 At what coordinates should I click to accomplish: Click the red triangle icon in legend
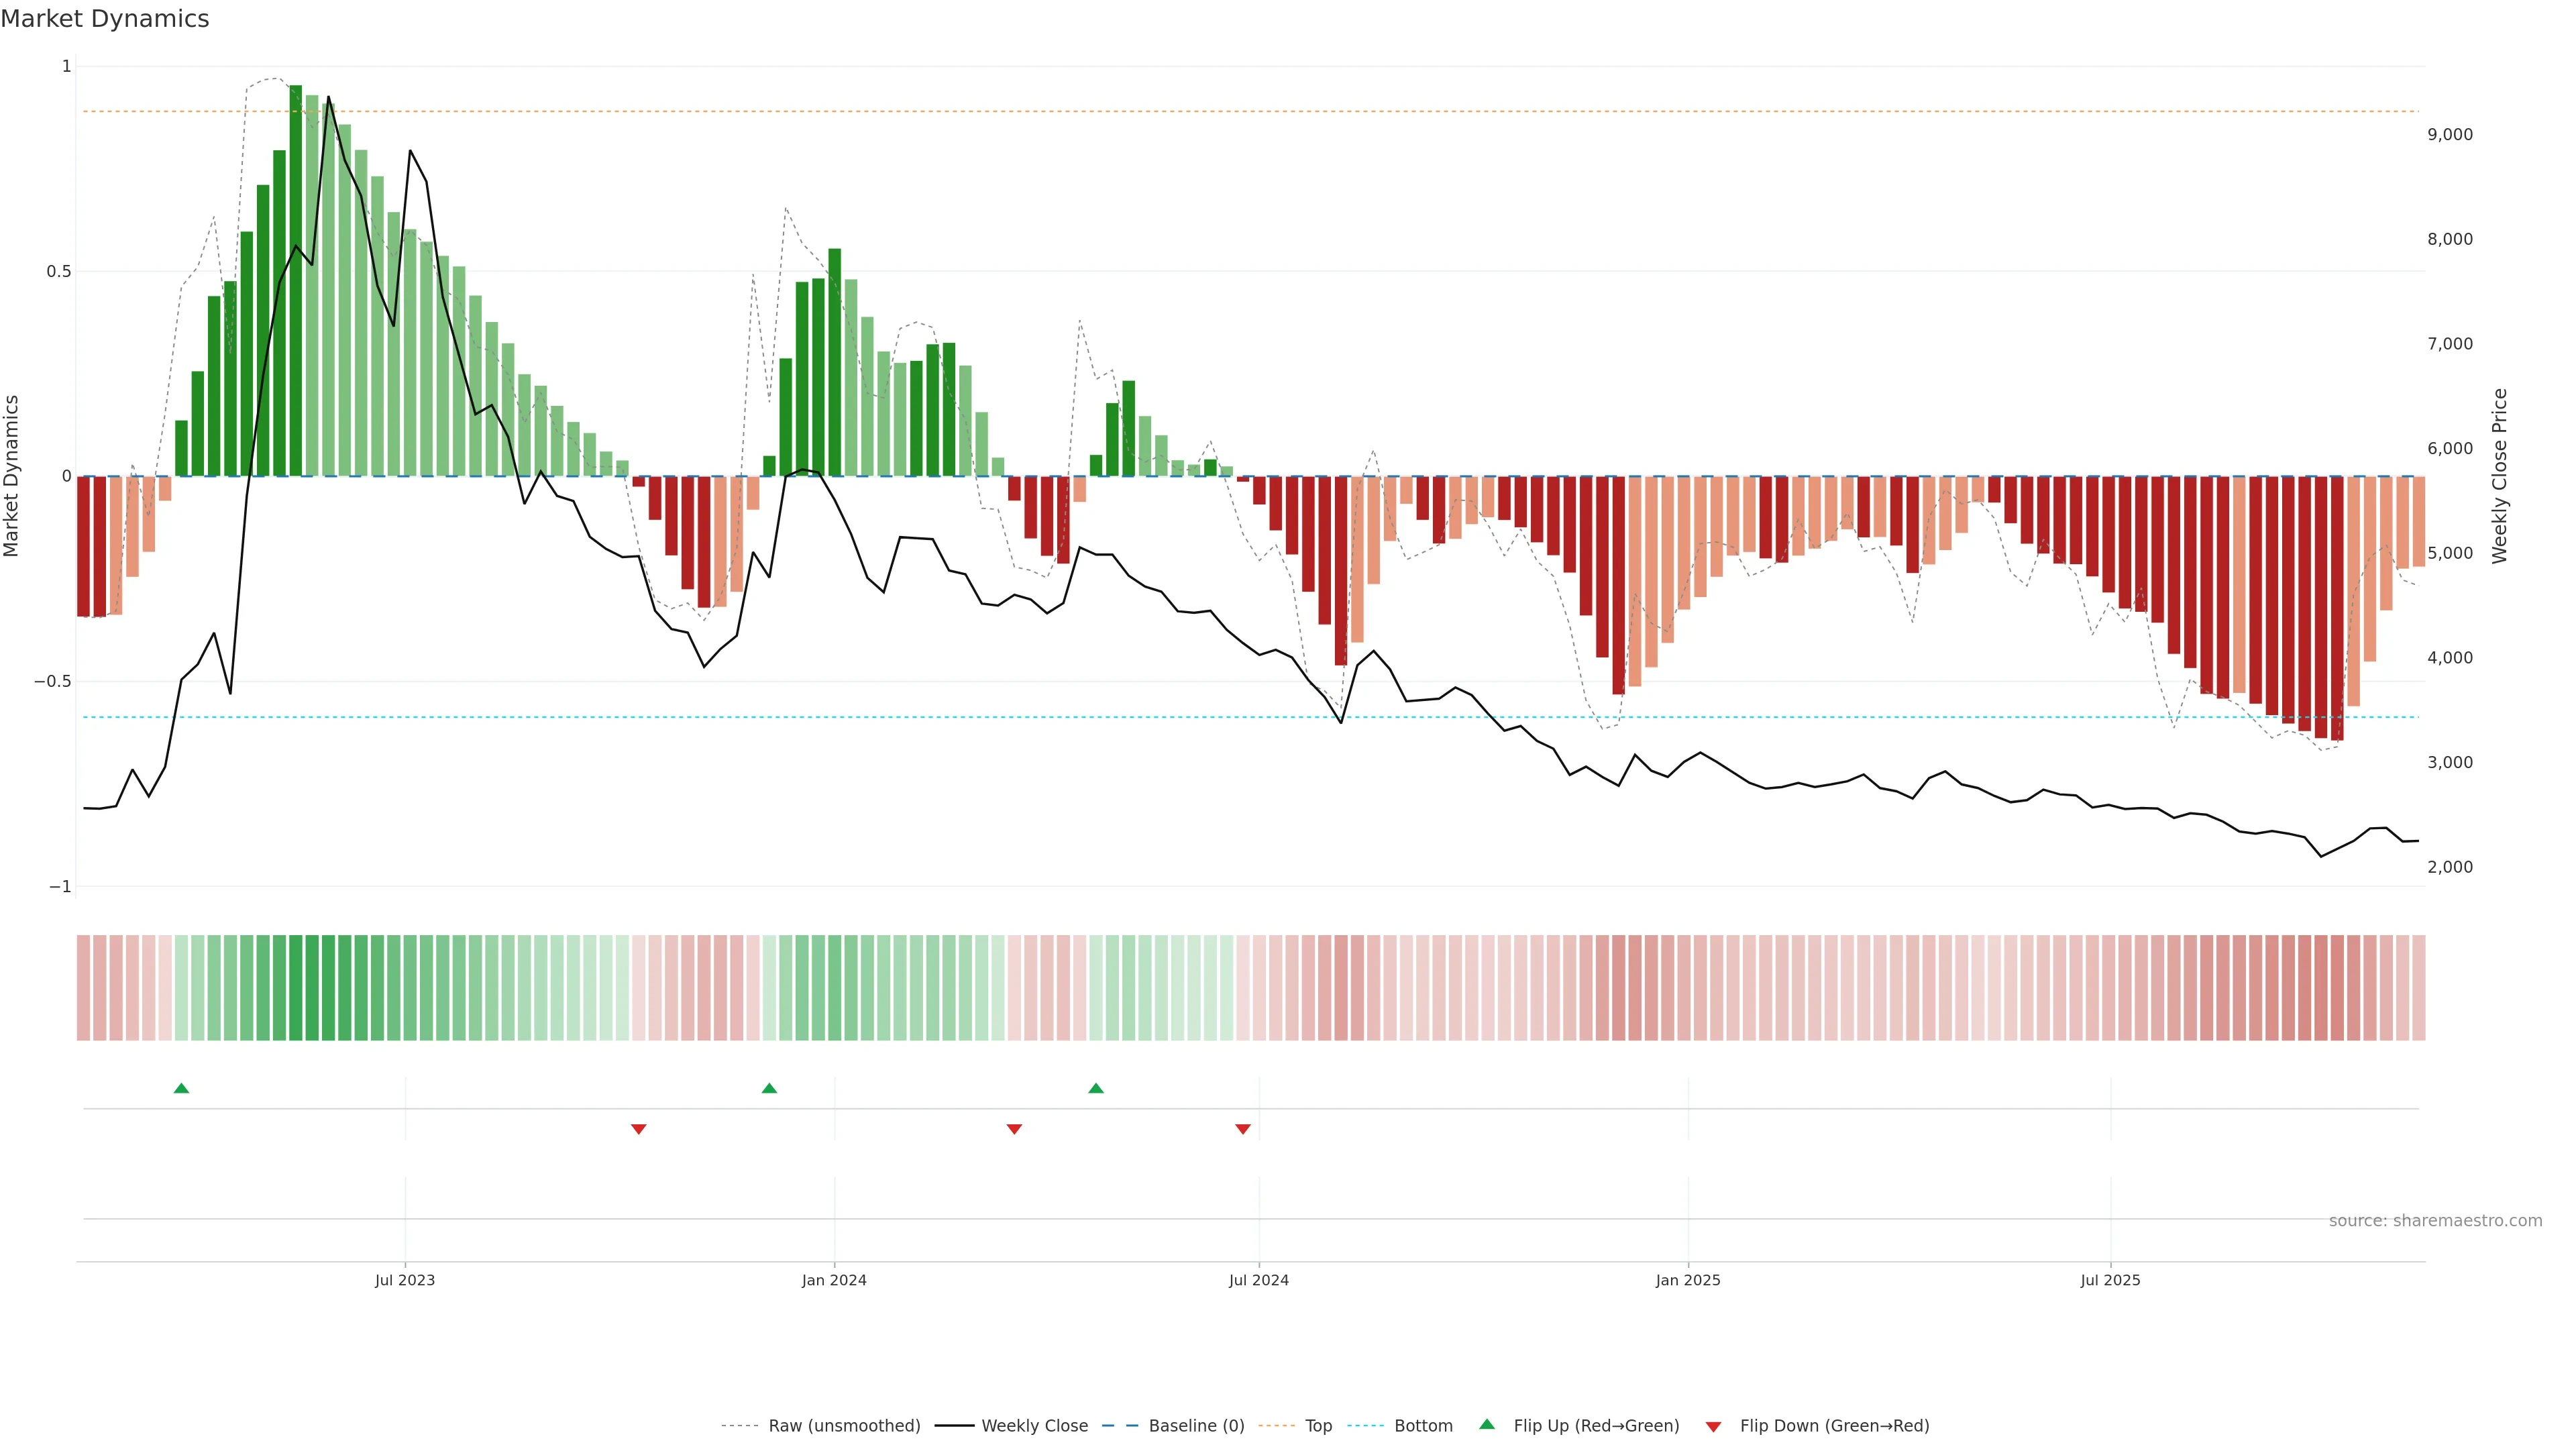pyautogui.click(x=1713, y=1426)
